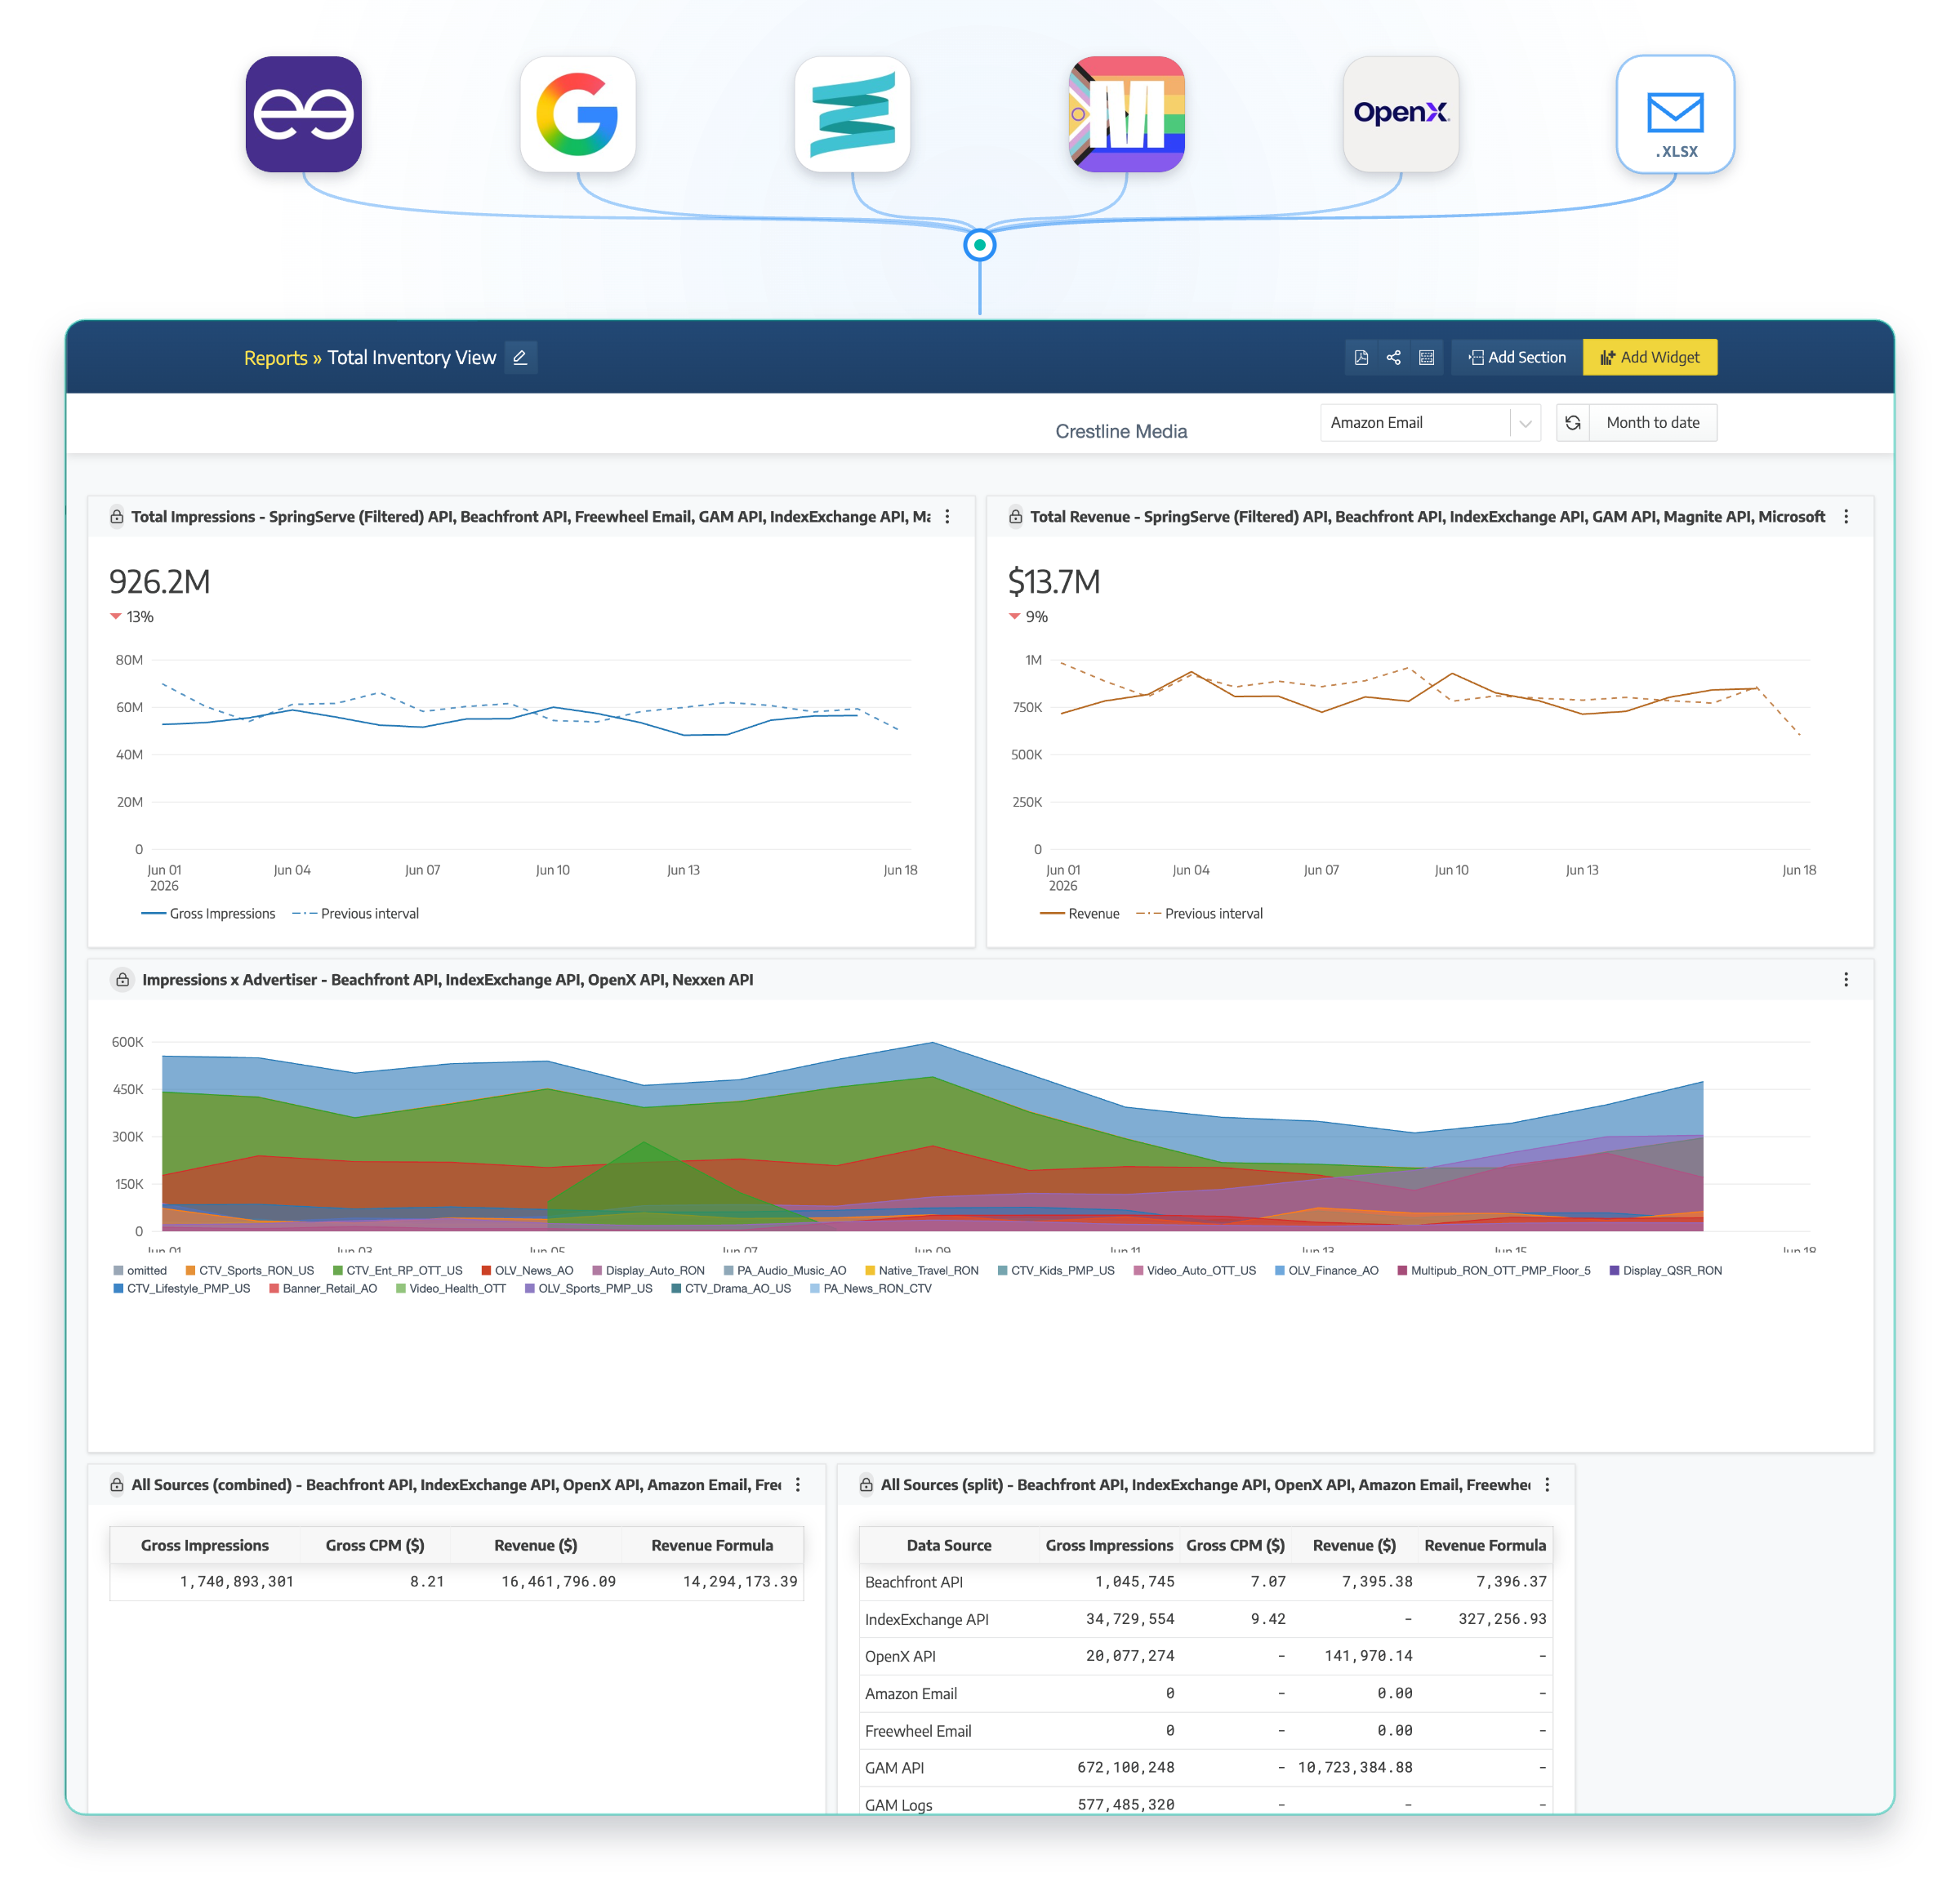Open Total Revenue widget kebab menu
Screen dimensions: 1960x1878
1846,517
